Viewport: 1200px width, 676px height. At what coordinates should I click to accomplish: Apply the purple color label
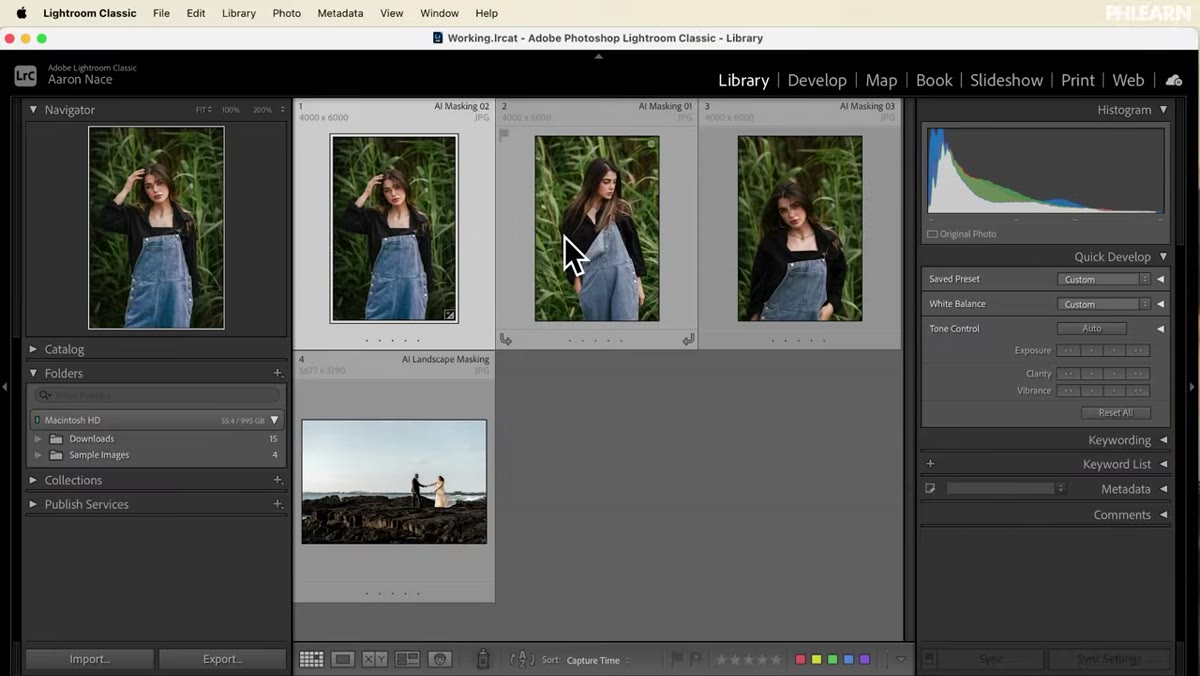865,659
